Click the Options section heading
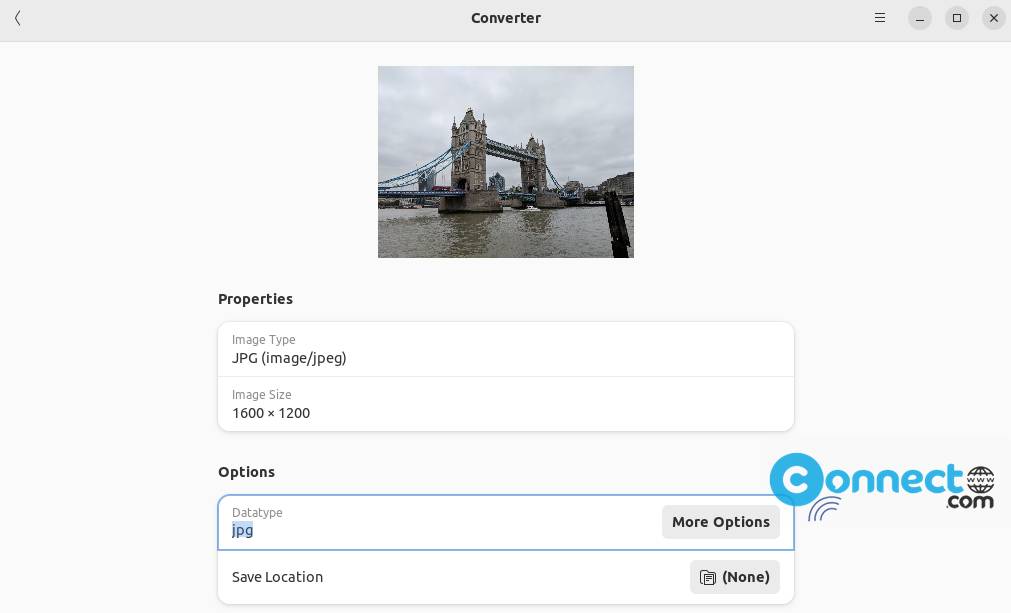 point(246,472)
